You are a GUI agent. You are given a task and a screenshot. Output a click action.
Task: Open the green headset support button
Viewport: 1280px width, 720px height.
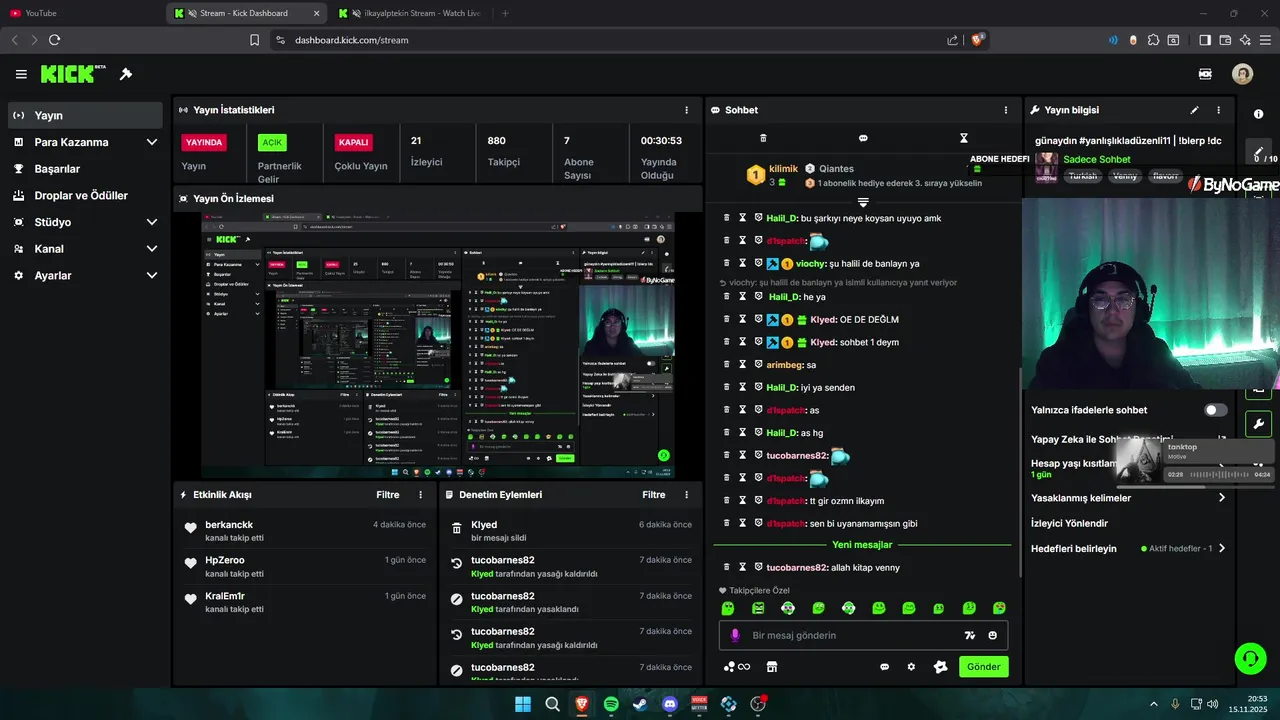pyautogui.click(x=1250, y=658)
